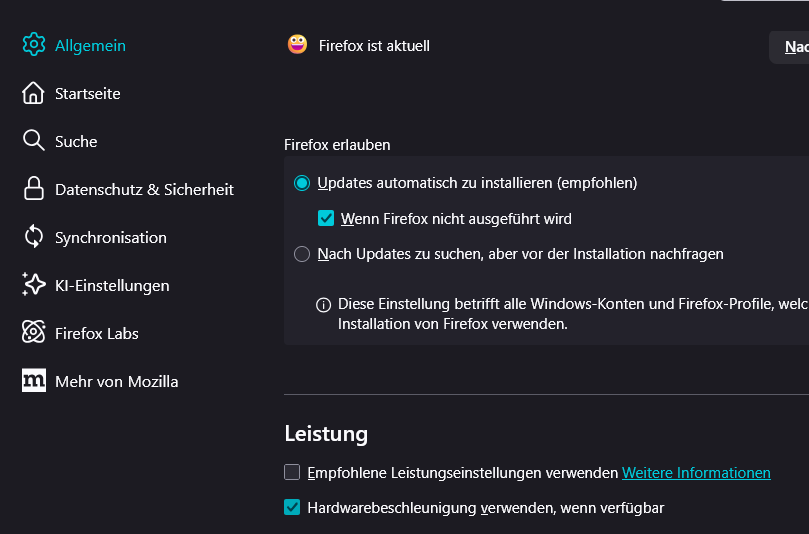Viewport: 809px width, 534px height.
Task: Disable Hardwarebeschleunigung verwenden checkbox
Action: point(292,508)
